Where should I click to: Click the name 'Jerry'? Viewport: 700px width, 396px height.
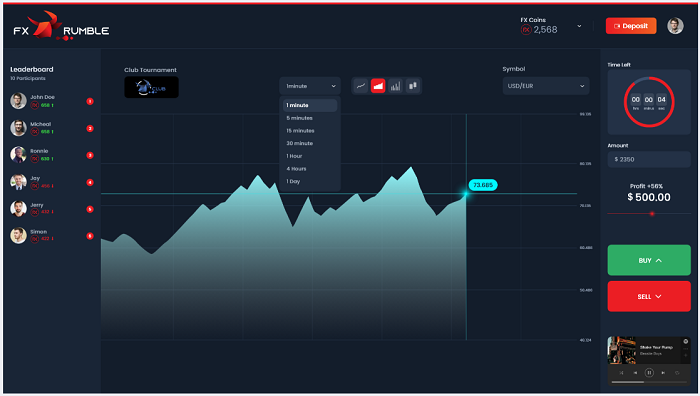[x=37, y=205]
